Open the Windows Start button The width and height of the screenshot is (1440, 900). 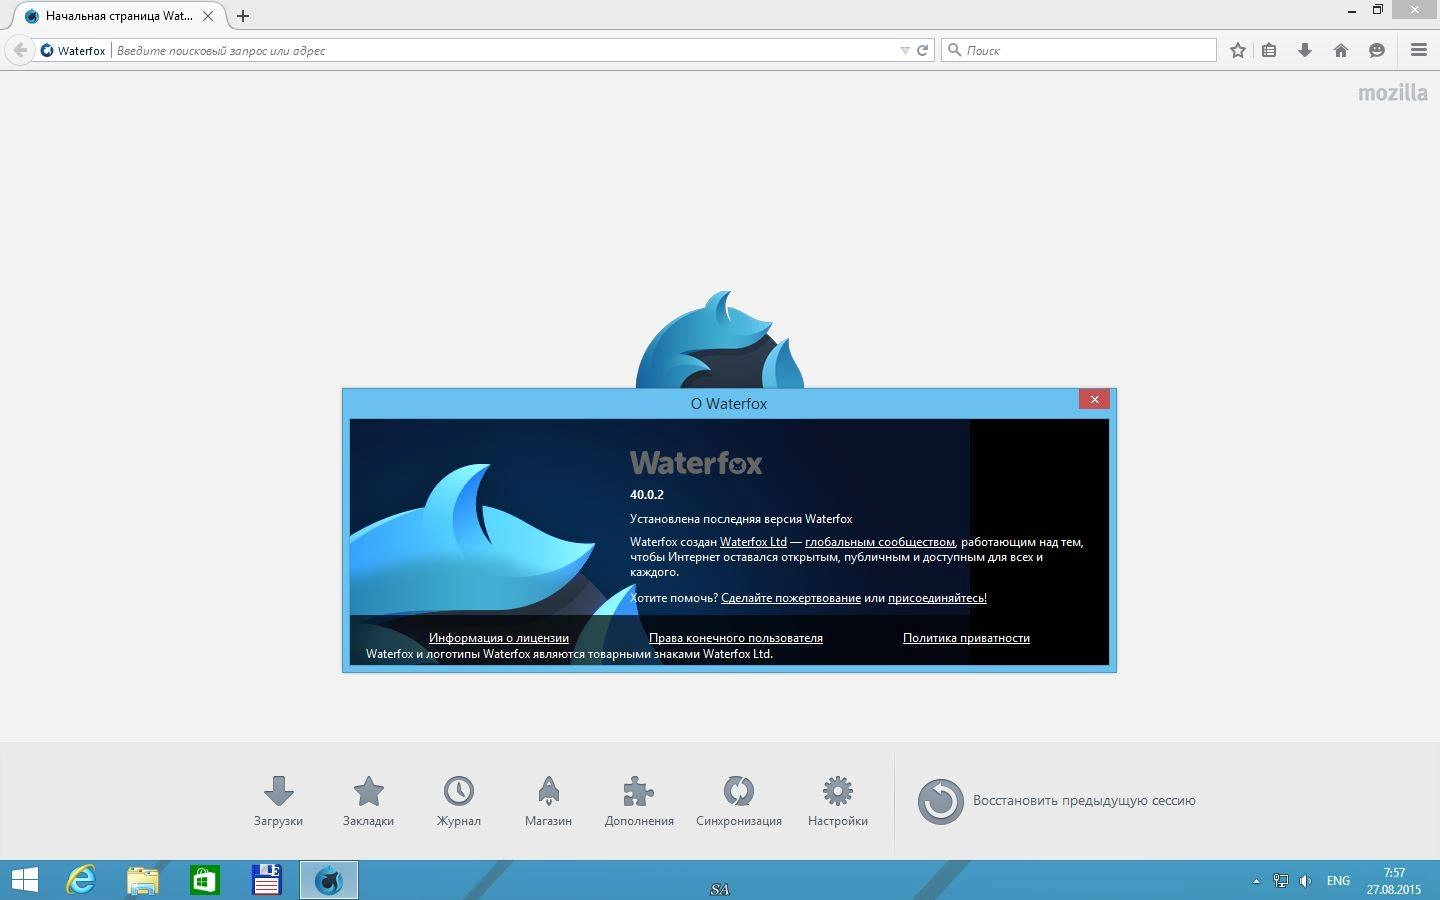(24, 880)
